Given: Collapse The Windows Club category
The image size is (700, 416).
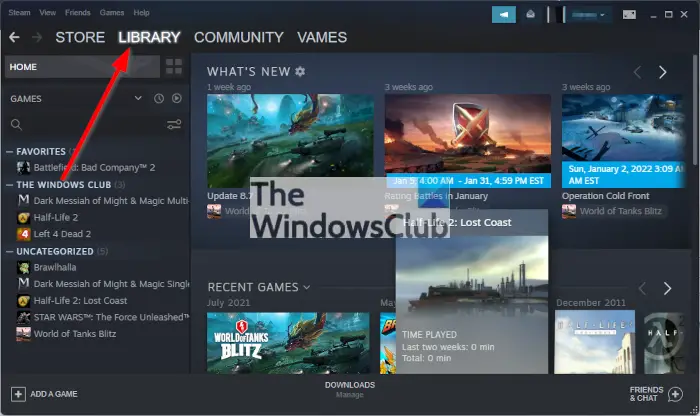Looking at the screenshot, I should (x=9, y=185).
